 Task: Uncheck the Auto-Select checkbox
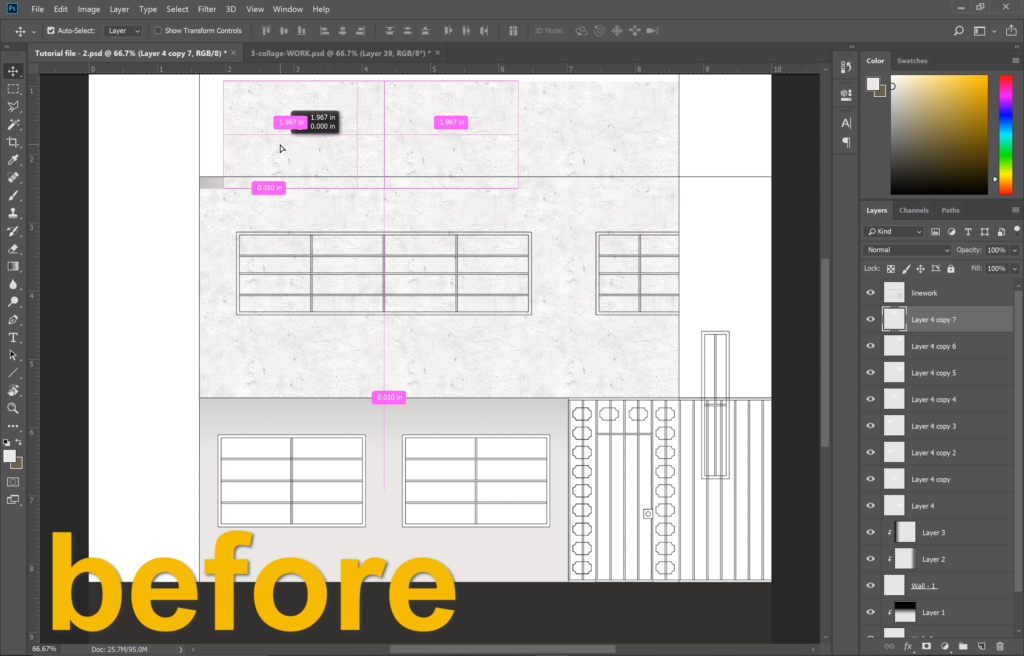click(x=51, y=31)
